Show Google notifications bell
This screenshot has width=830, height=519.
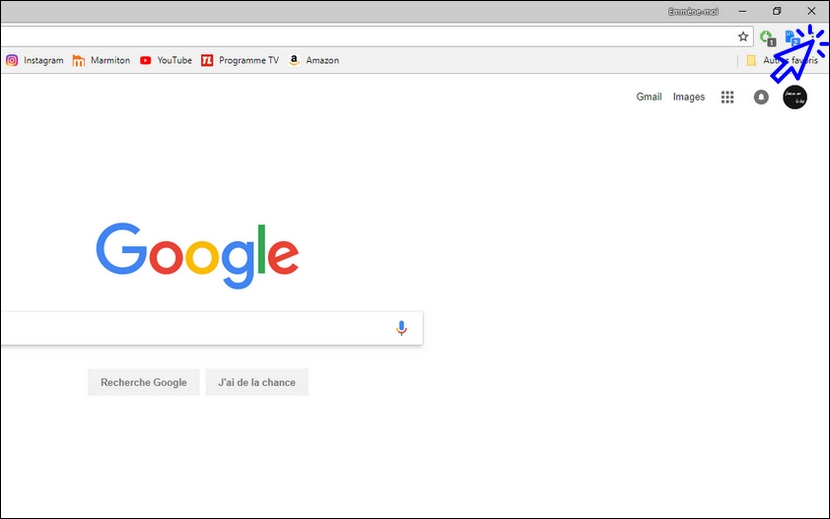tap(761, 97)
